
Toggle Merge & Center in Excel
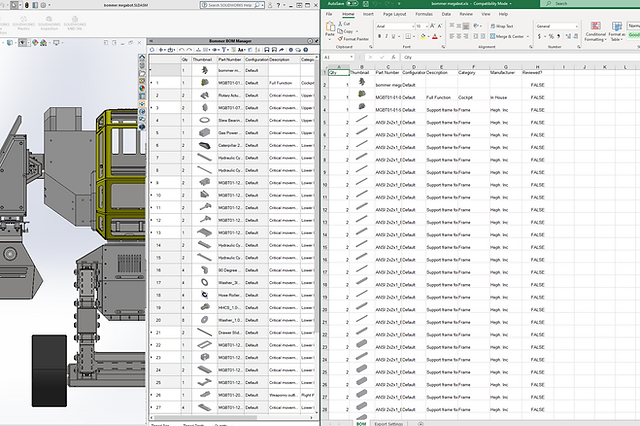point(507,36)
